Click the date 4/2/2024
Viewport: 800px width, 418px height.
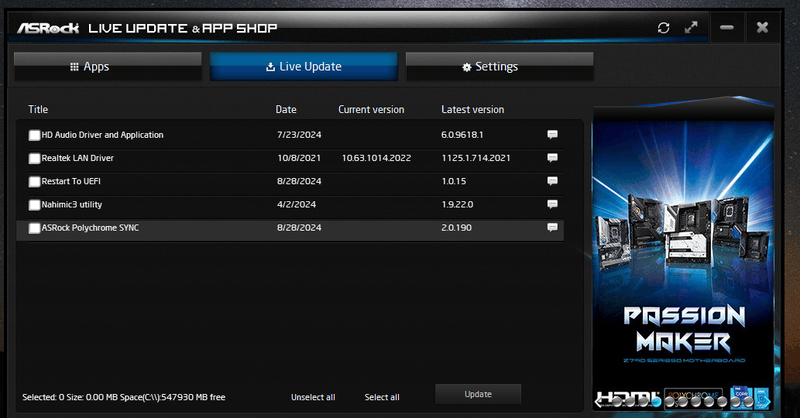pos(296,204)
